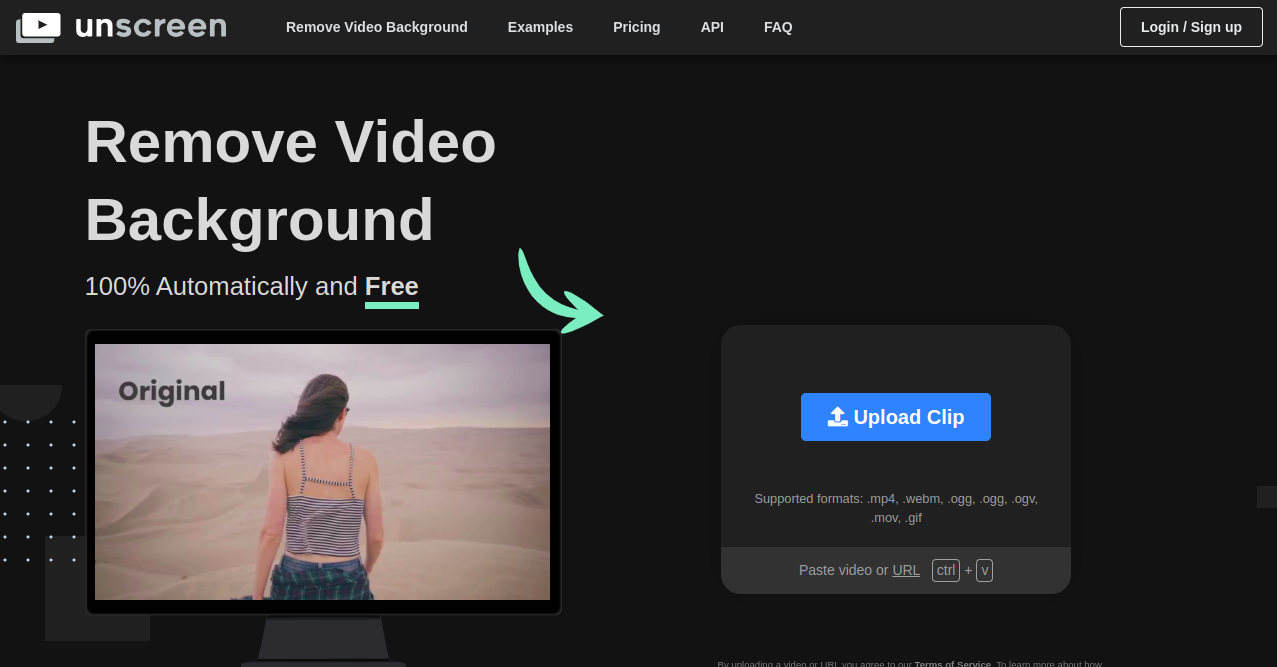Screen dimensions: 1277x667
Task: Click the blue Upload Clip button
Action: pyautogui.click(x=895, y=417)
